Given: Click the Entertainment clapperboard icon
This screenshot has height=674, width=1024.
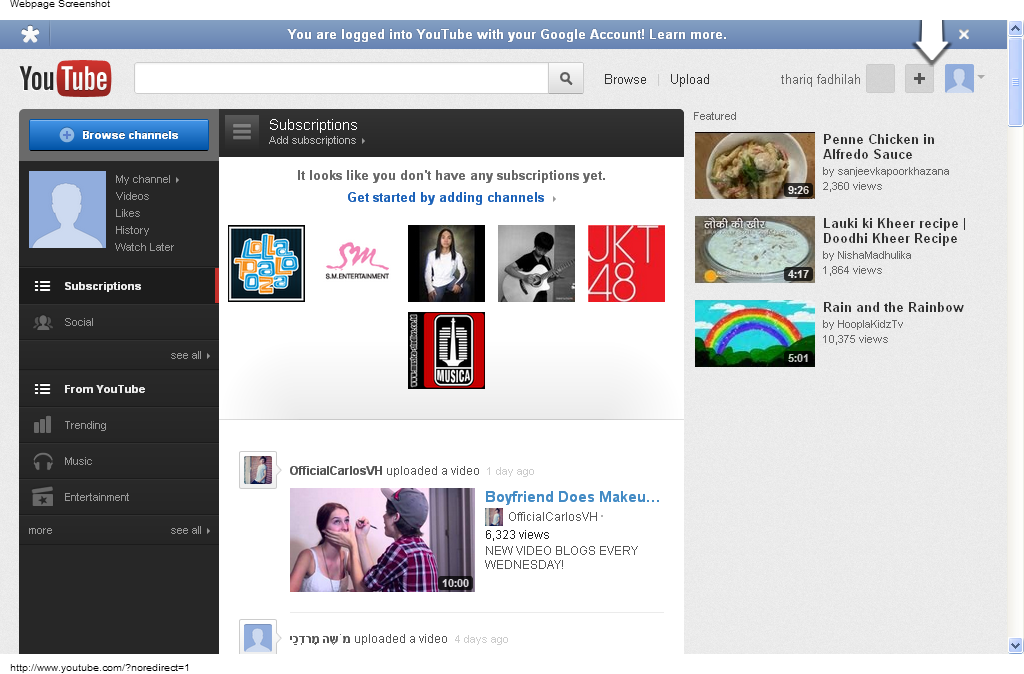Looking at the screenshot, I should pyautogui.click(x=43, y=497).
